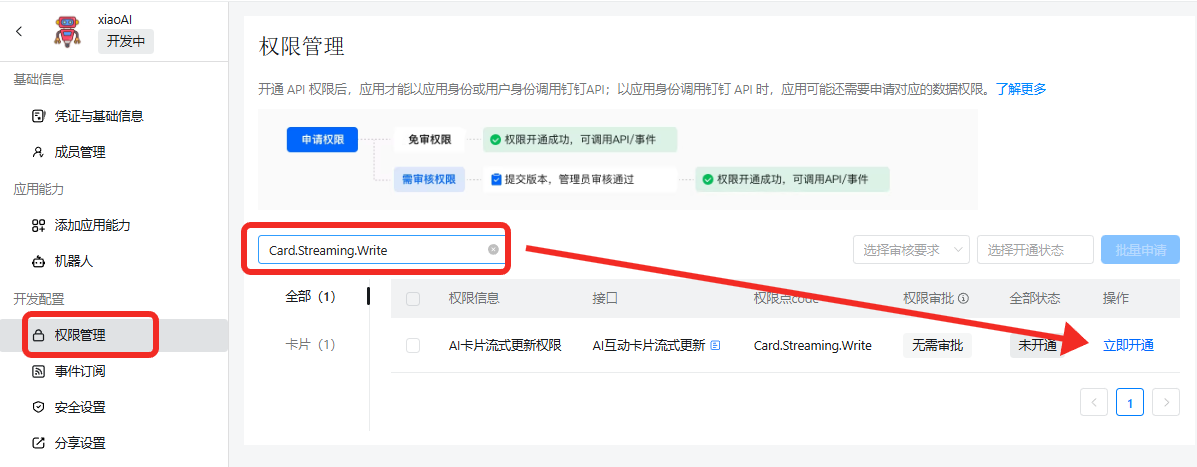Go to next page arrow in pagination
This screenshot has height=467, width=1197.
(x=1166, y=402)
